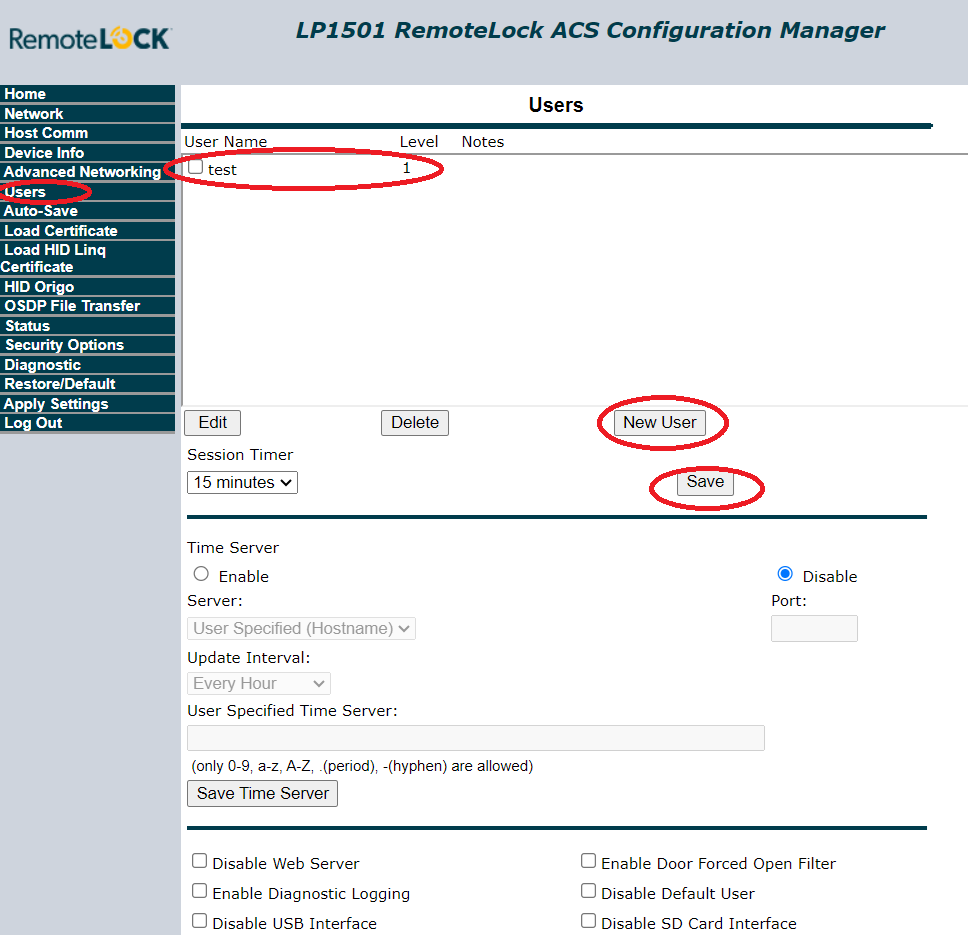Open Security Options page
This screenshot has width=968, height=939.
pos(87,344)
